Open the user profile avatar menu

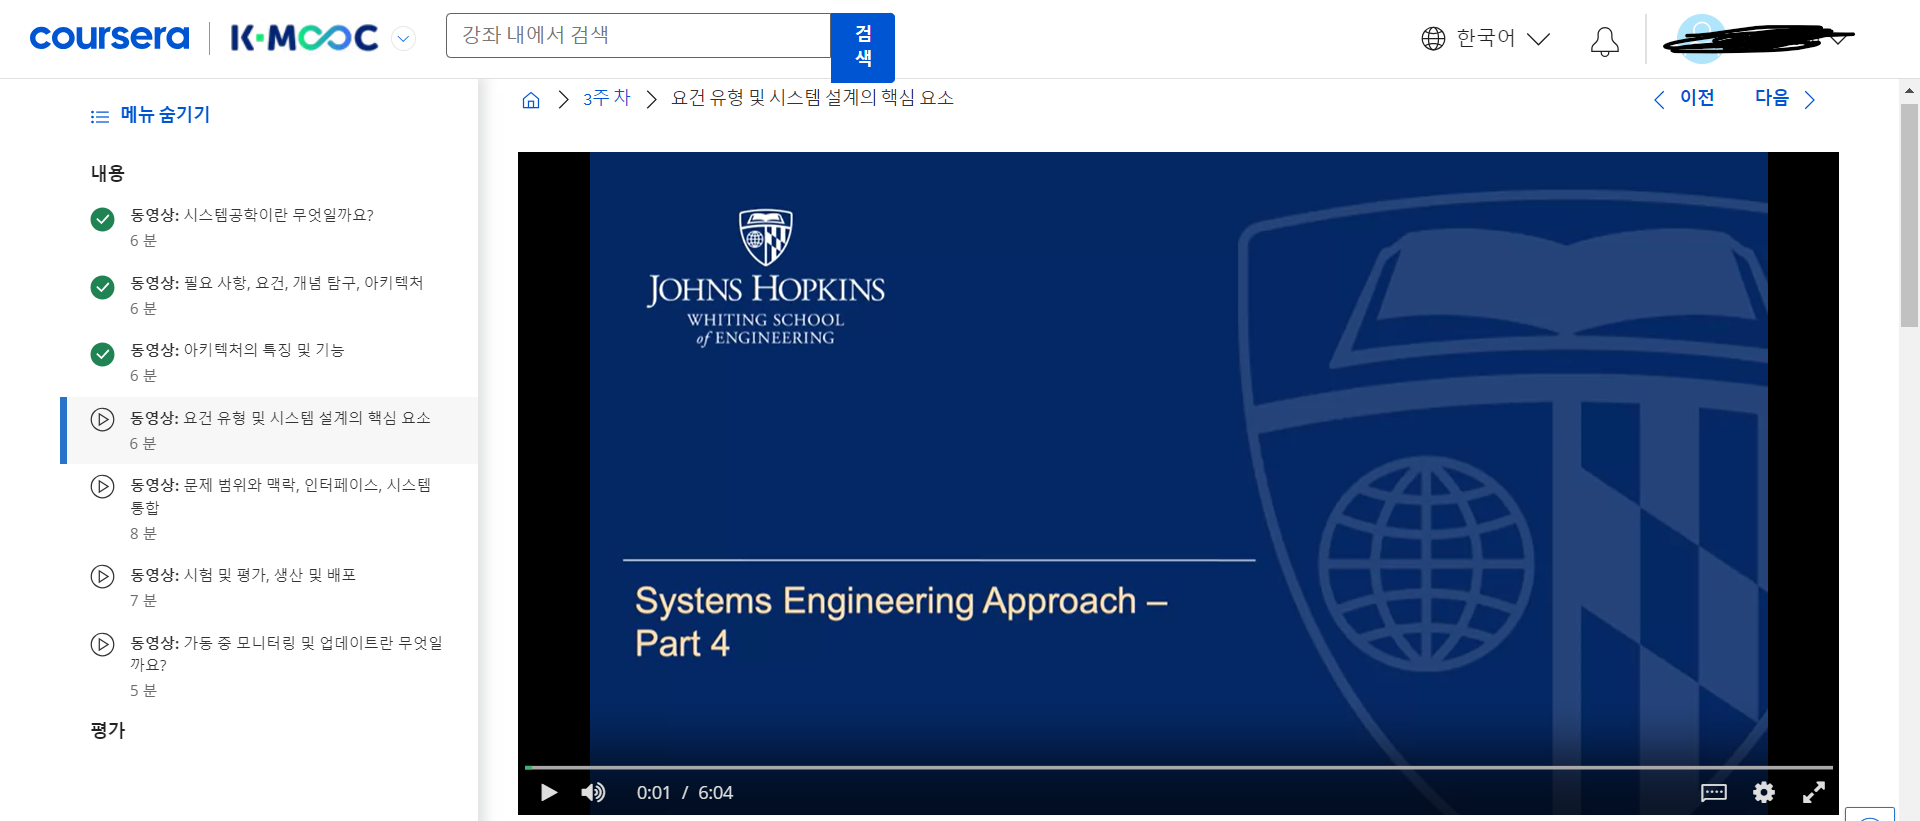coord(1700,39)
